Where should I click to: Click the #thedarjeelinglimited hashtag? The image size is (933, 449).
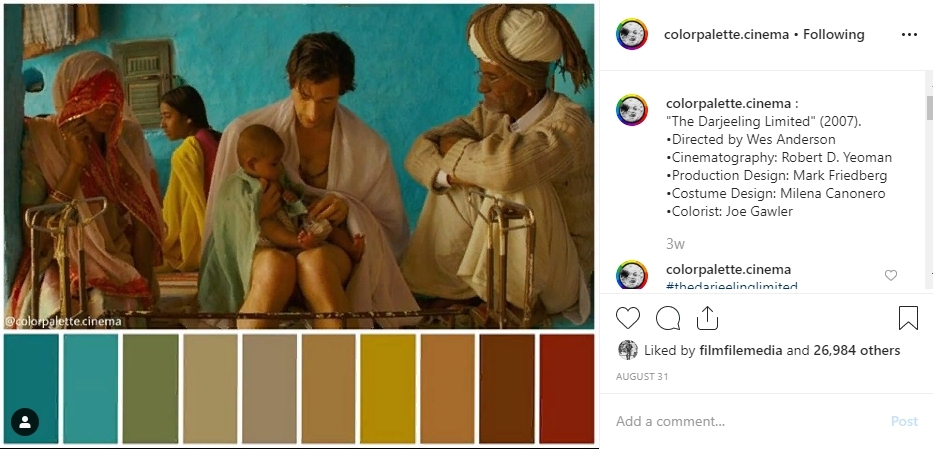732,285
